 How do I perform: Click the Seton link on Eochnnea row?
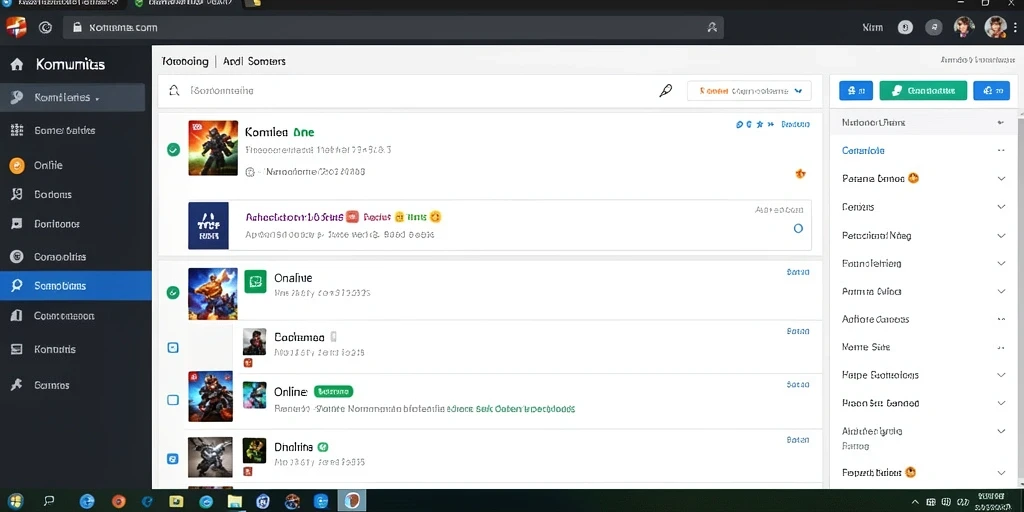(798, 332)
